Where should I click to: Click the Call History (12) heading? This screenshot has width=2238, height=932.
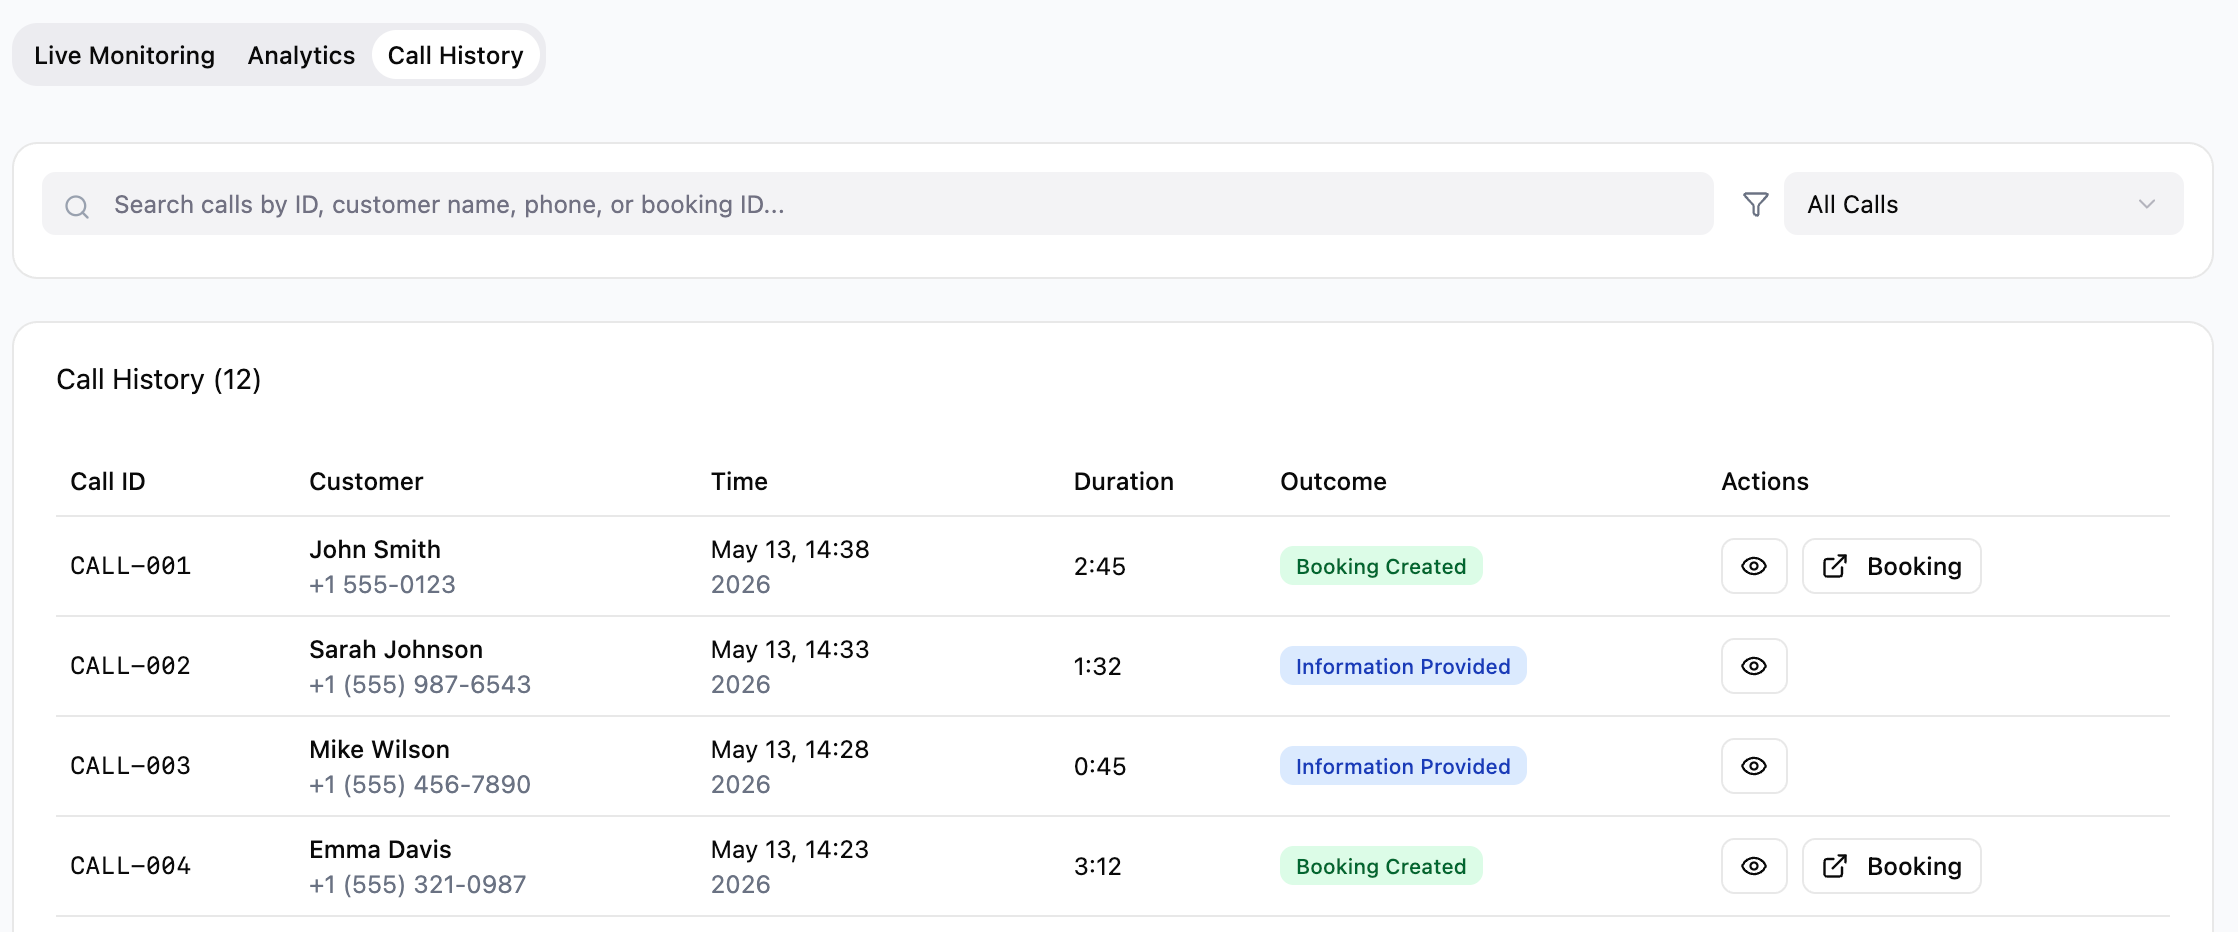(159, 379)
